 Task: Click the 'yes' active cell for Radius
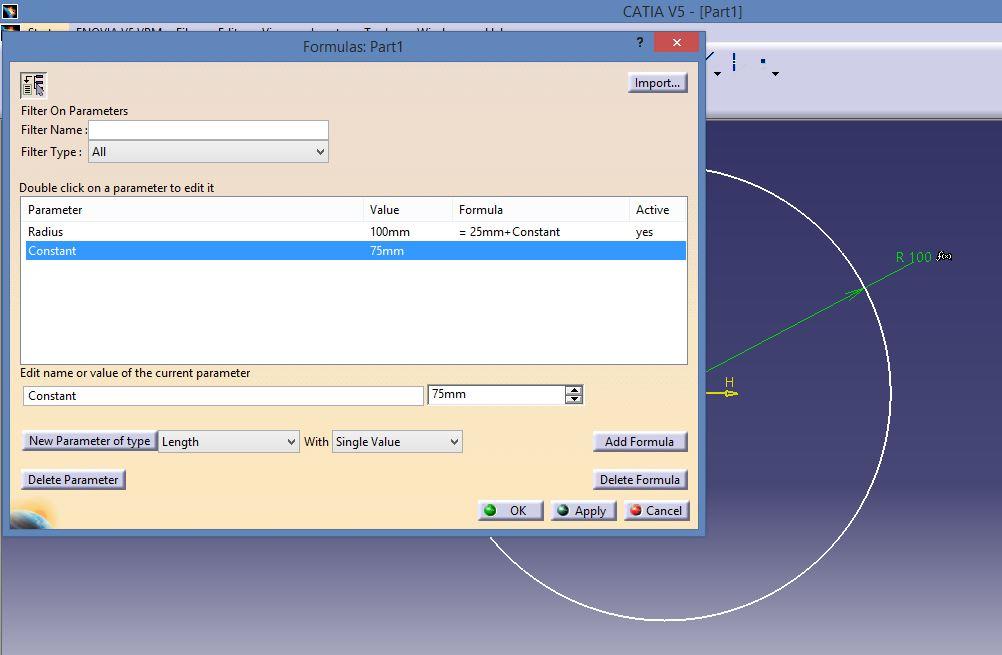pos(644,232)
